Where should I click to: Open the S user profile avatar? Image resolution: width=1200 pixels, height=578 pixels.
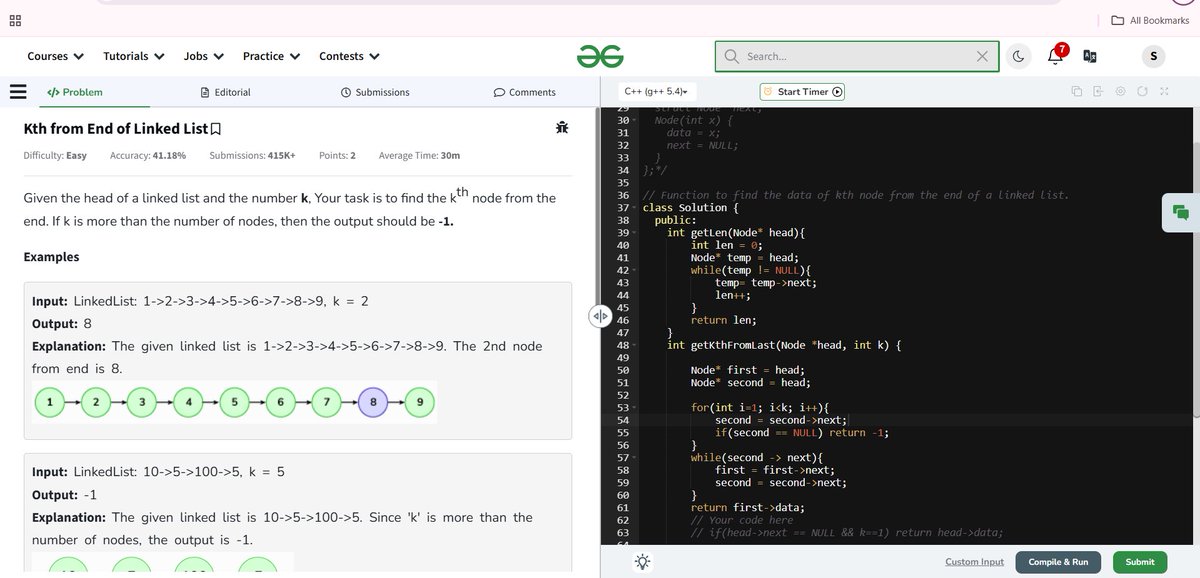[x=1152, y=56]
